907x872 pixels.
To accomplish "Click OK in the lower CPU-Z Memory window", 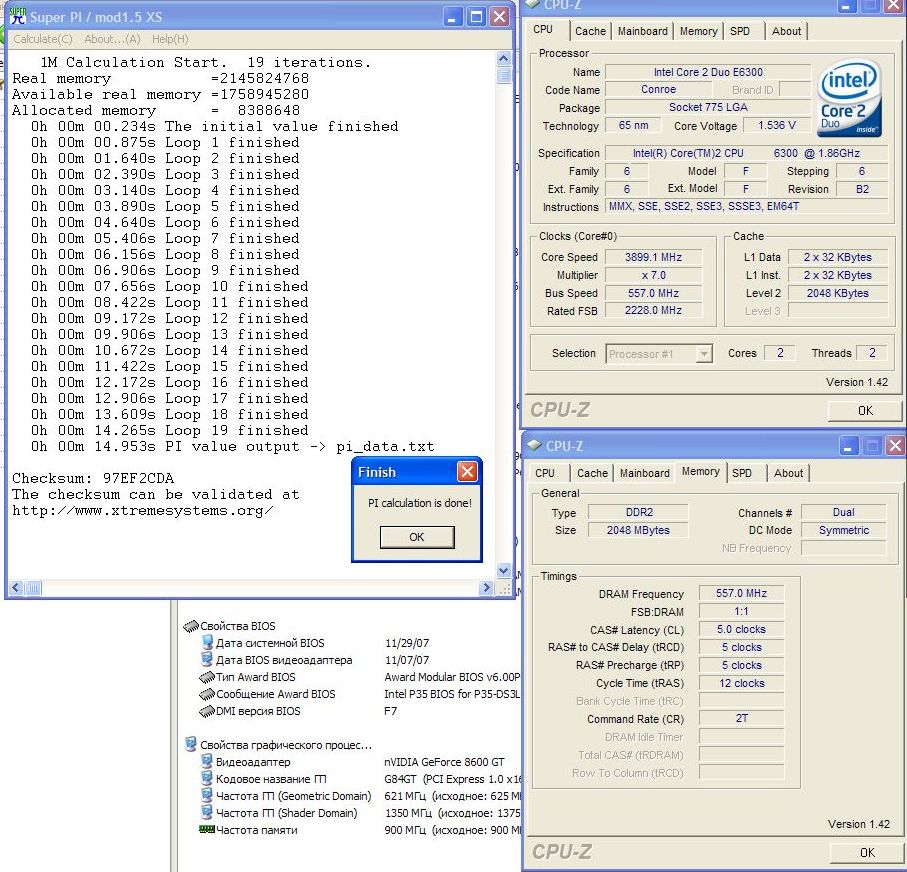I will 867,852.
